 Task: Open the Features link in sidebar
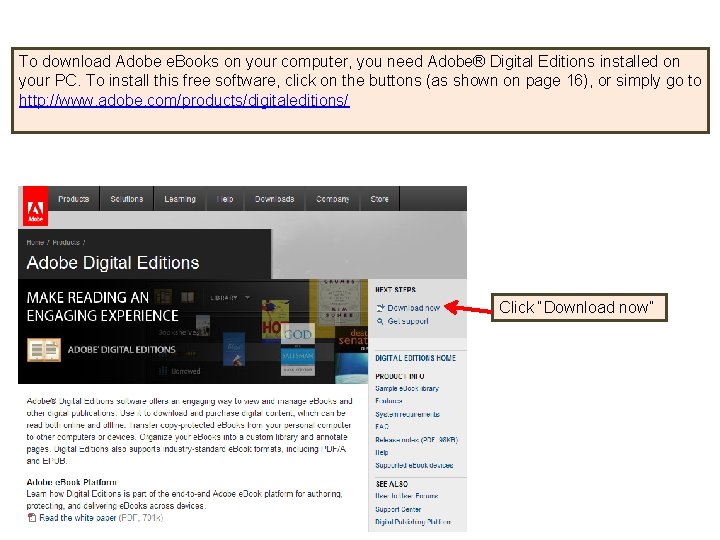coord(388,401)
